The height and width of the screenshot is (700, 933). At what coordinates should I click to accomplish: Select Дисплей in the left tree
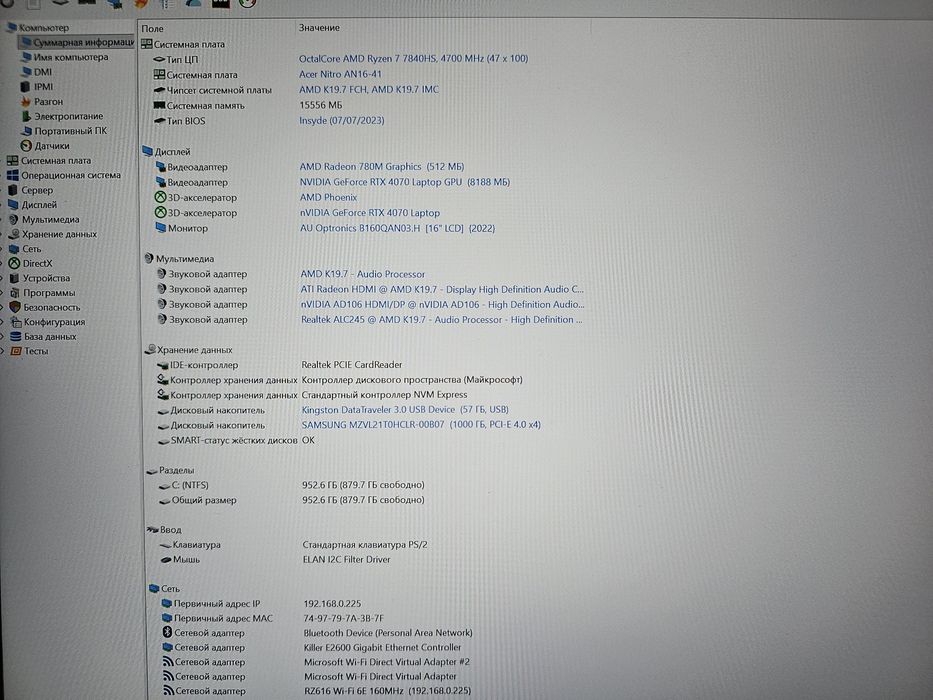click(x=39, y=205)
